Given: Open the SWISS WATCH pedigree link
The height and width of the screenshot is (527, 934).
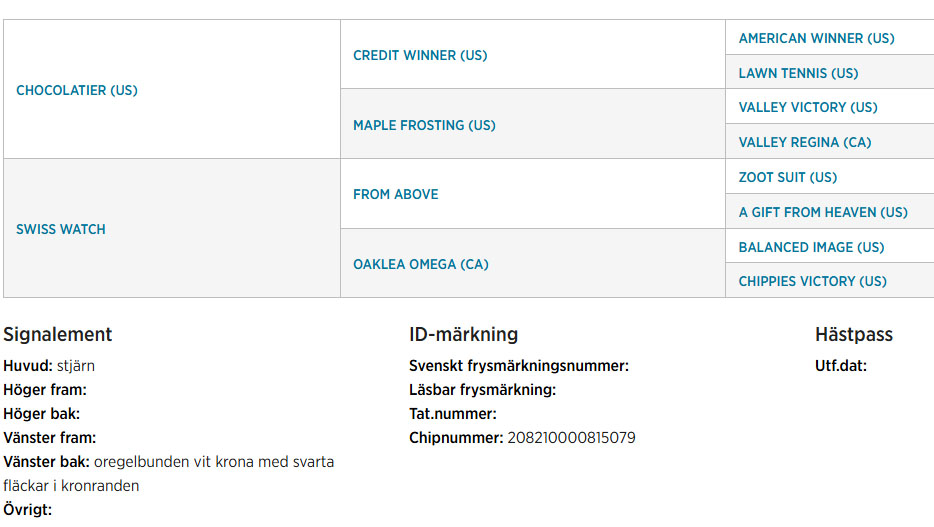Looking at the screenshot, I should [61, 229].
